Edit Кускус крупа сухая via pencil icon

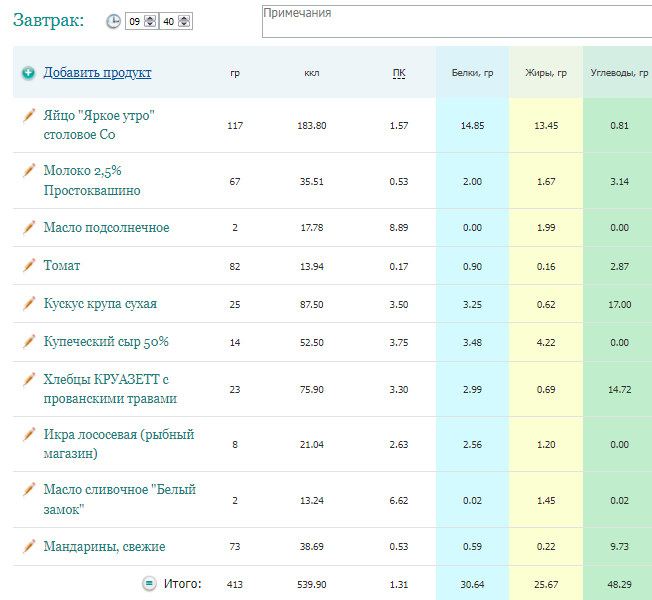pos(29,304)
